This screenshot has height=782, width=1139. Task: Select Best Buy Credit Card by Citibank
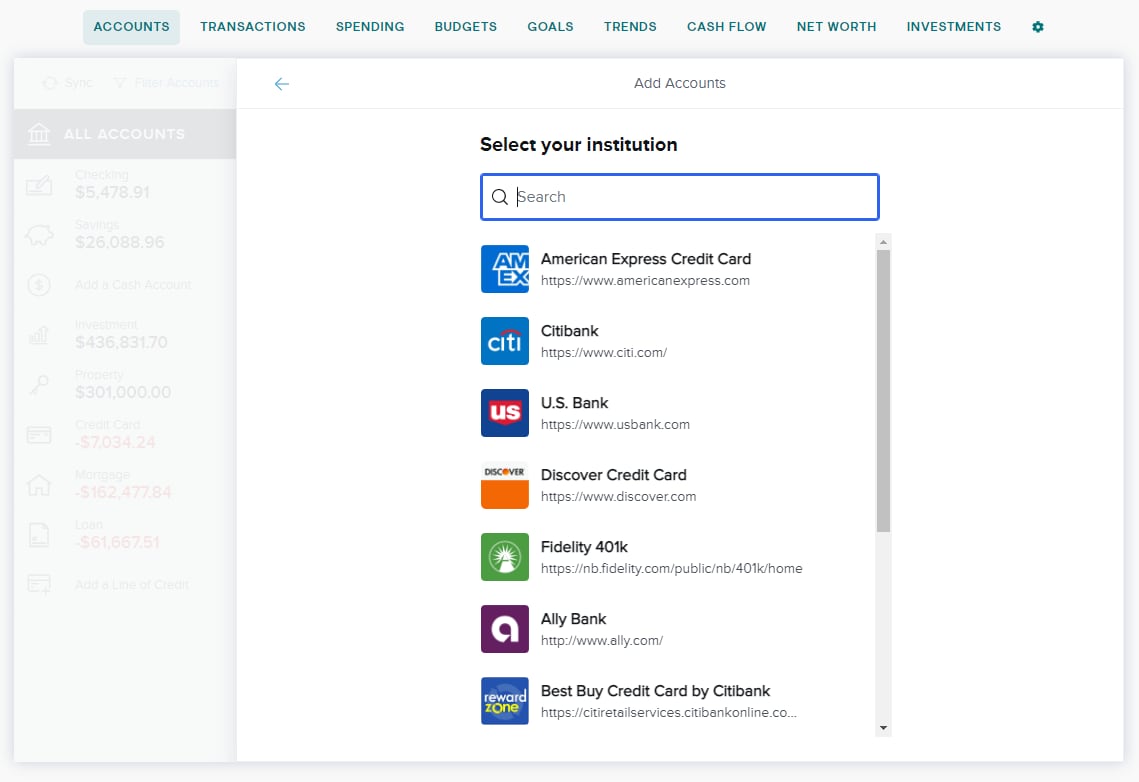click(655, 691)
